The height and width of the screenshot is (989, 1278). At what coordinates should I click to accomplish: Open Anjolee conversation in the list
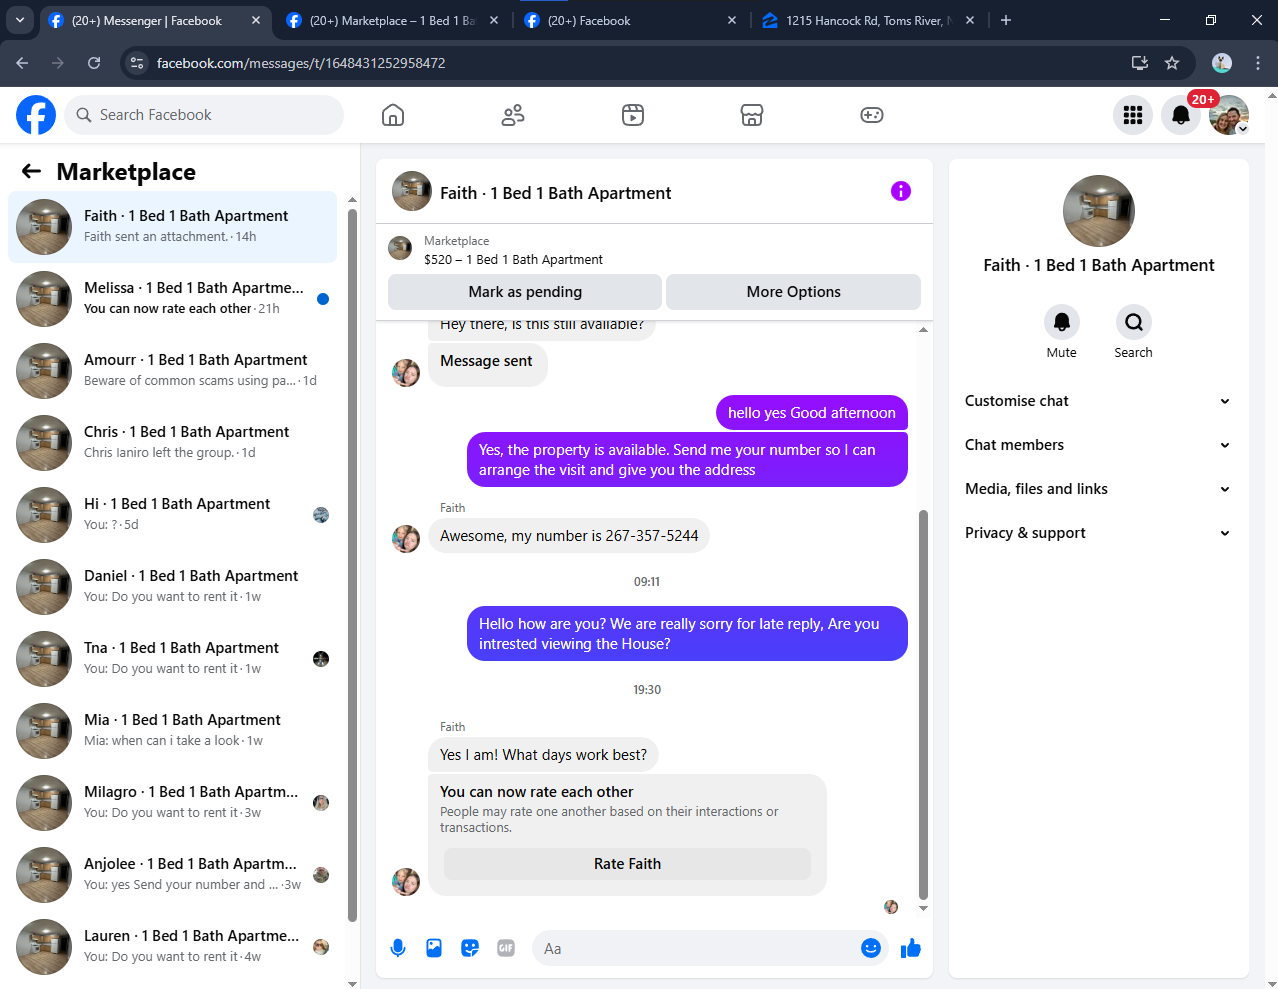coord(172,875)
